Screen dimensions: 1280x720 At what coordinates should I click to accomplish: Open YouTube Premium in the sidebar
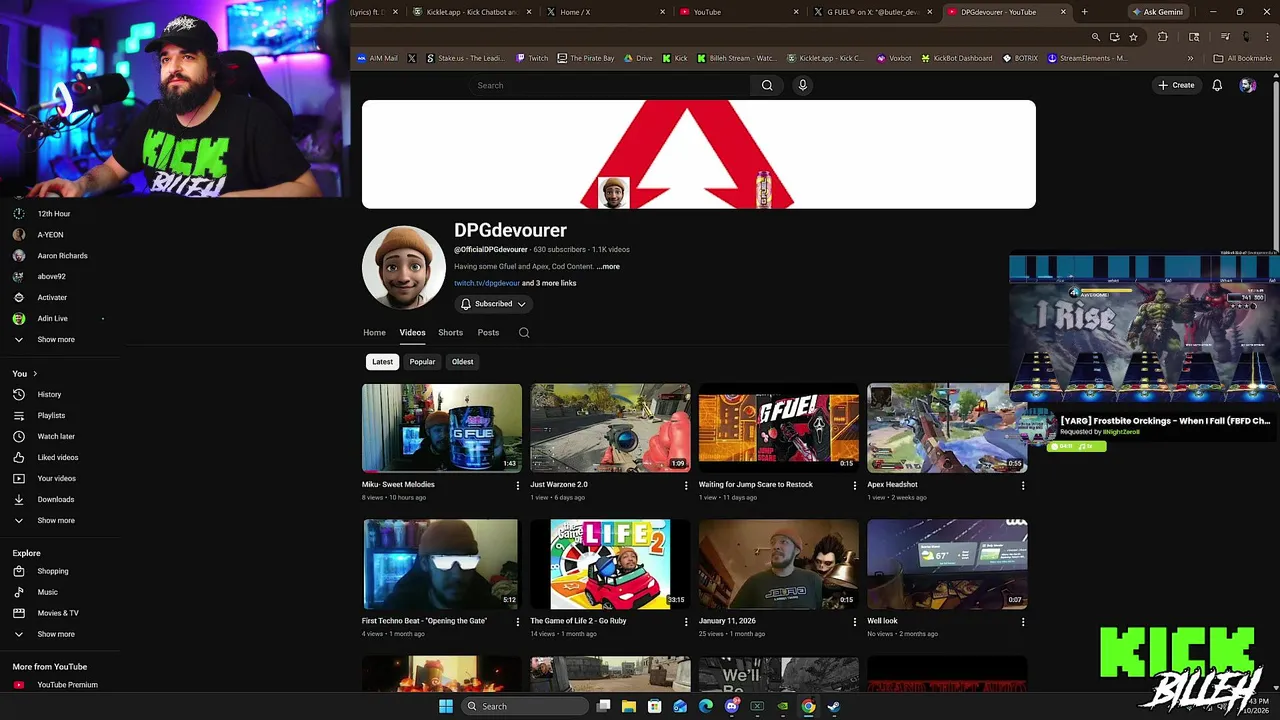click(67, 685)
